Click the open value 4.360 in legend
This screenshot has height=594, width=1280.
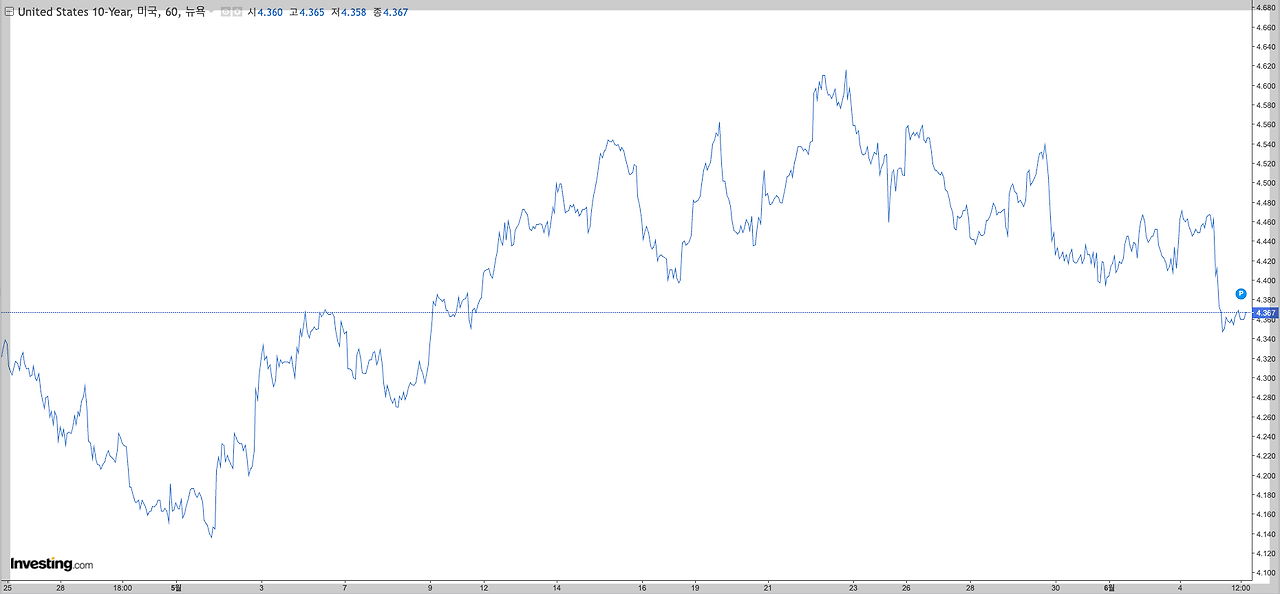(x=270, y=12)
